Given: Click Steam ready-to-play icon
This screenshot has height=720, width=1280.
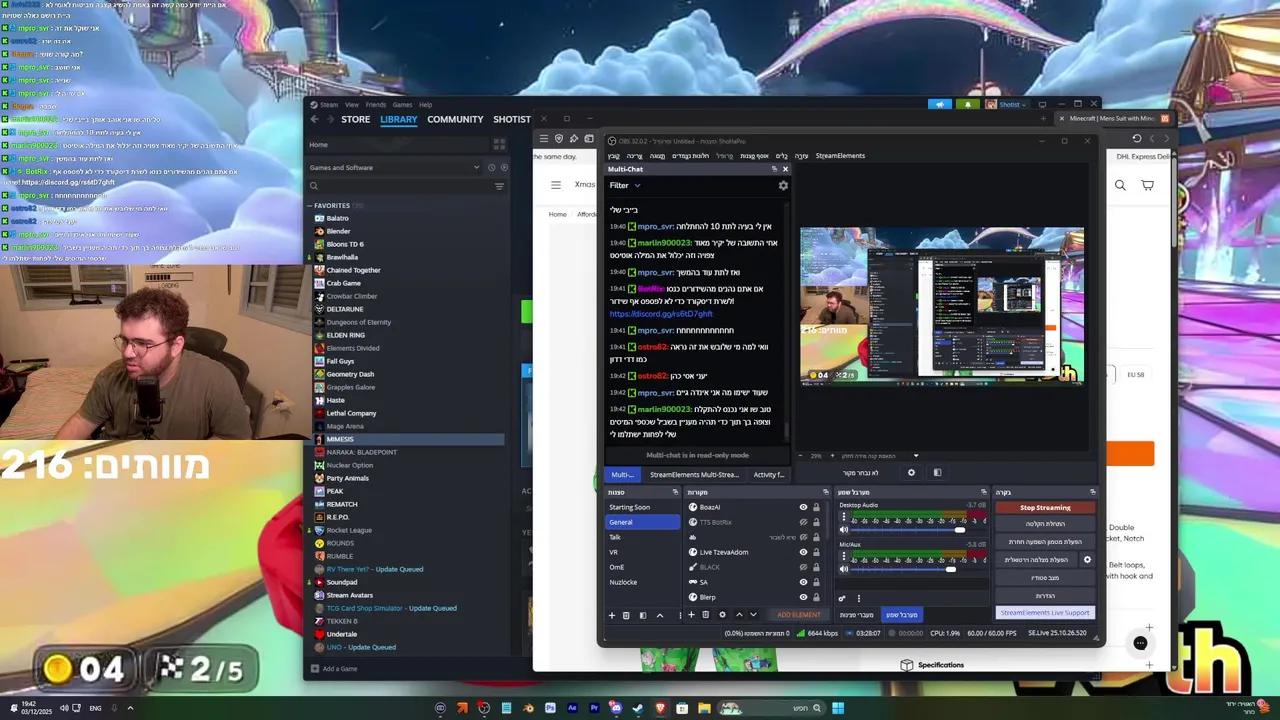Looking at the screenshot, I should [x=504, y=167].
